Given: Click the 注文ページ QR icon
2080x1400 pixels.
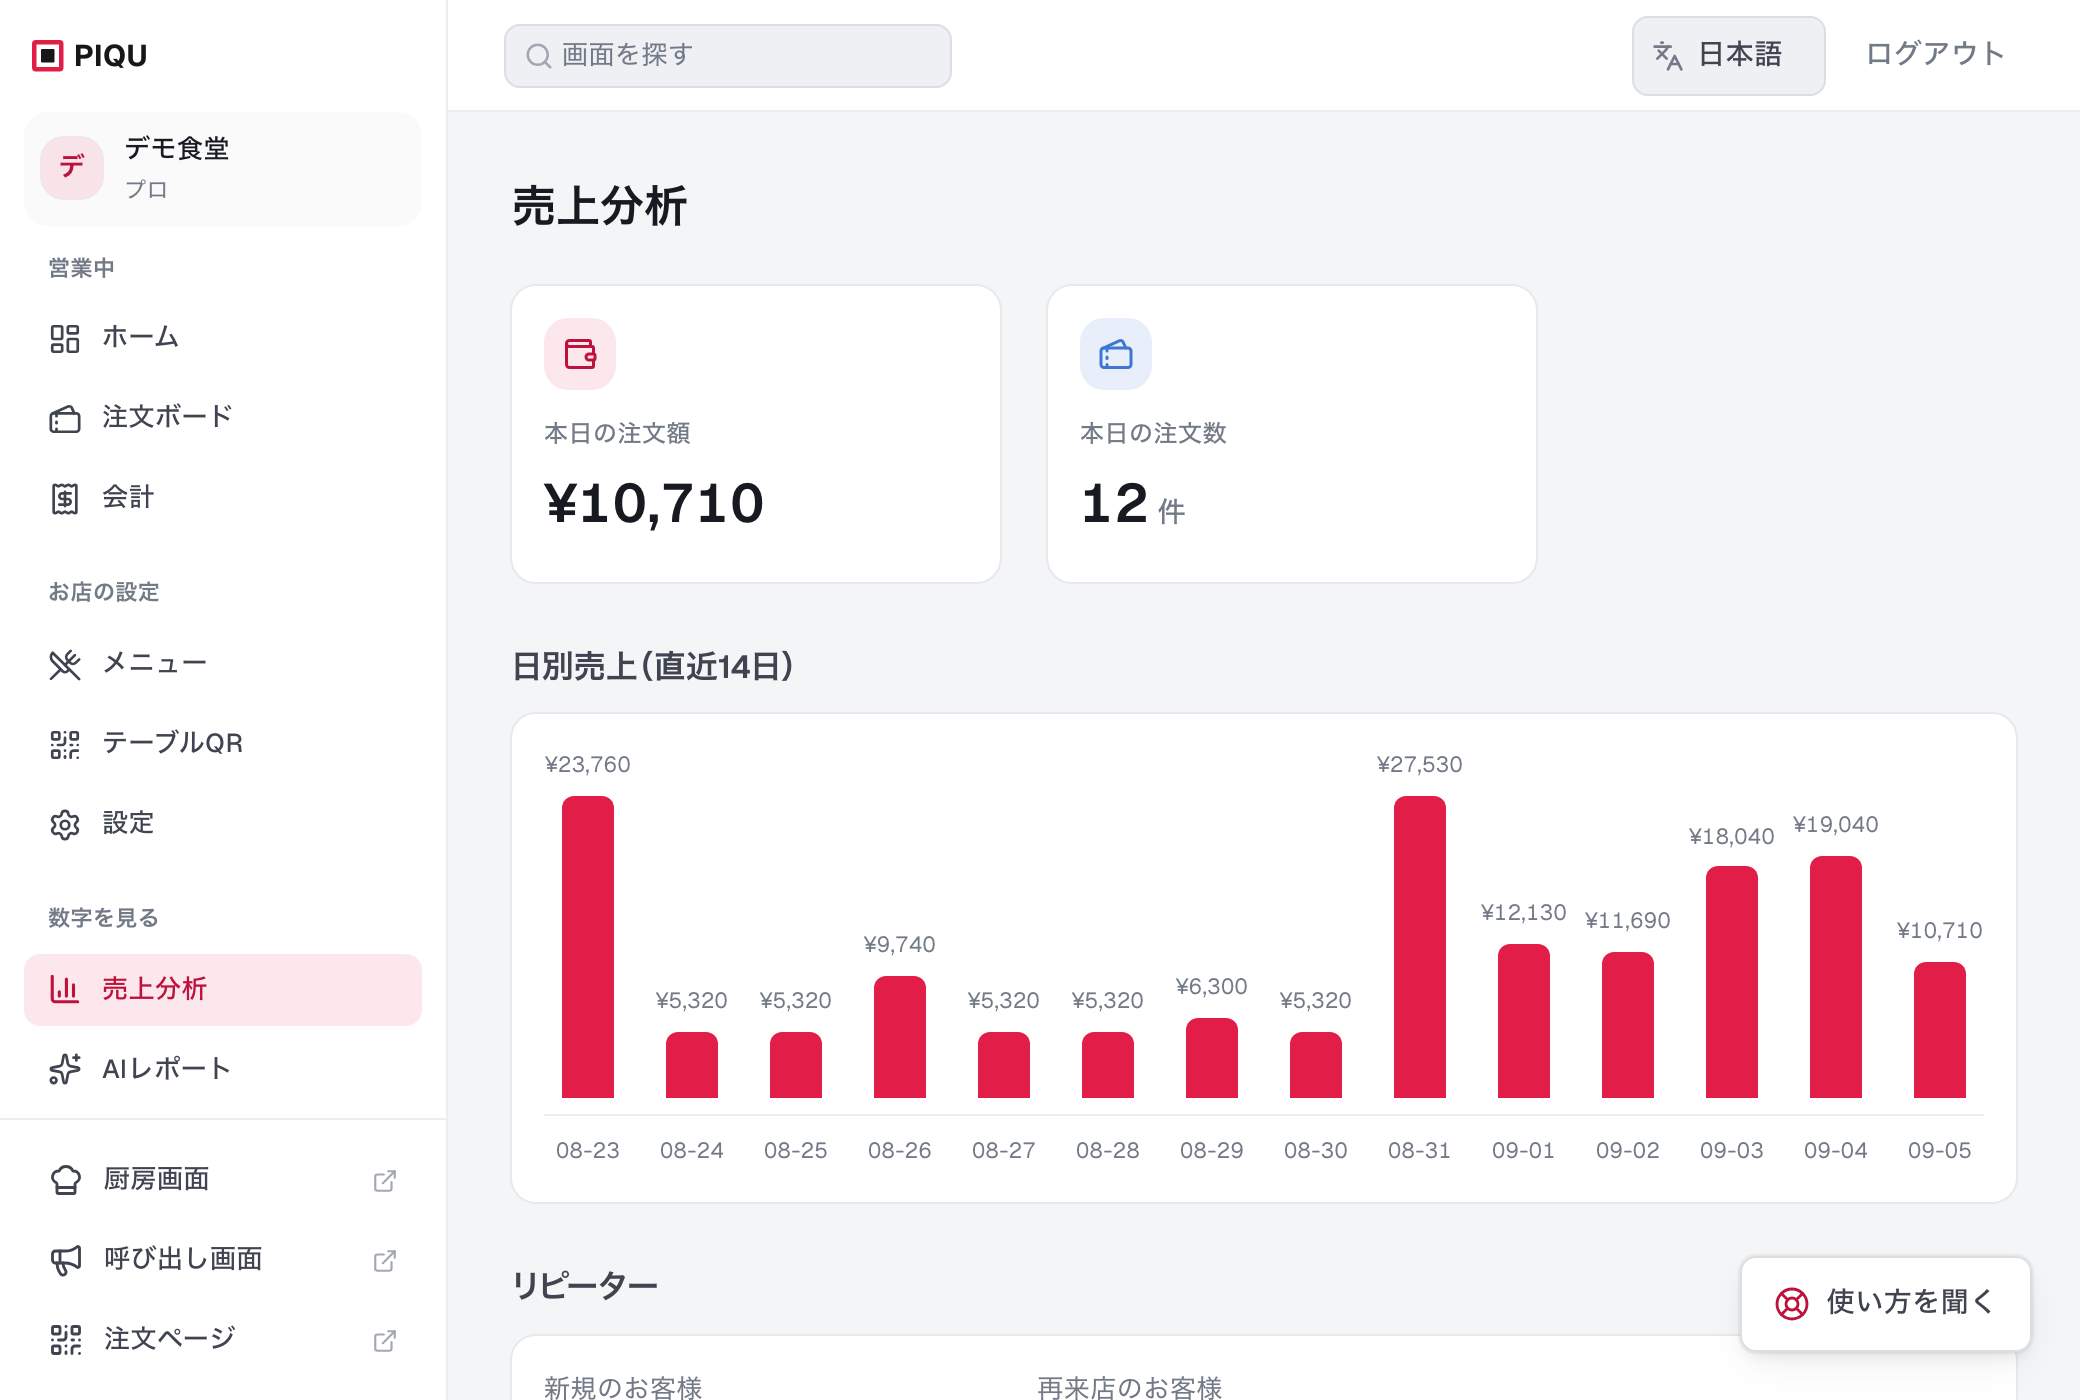Looking at the screenshot, I should [x=66, y=1340].
